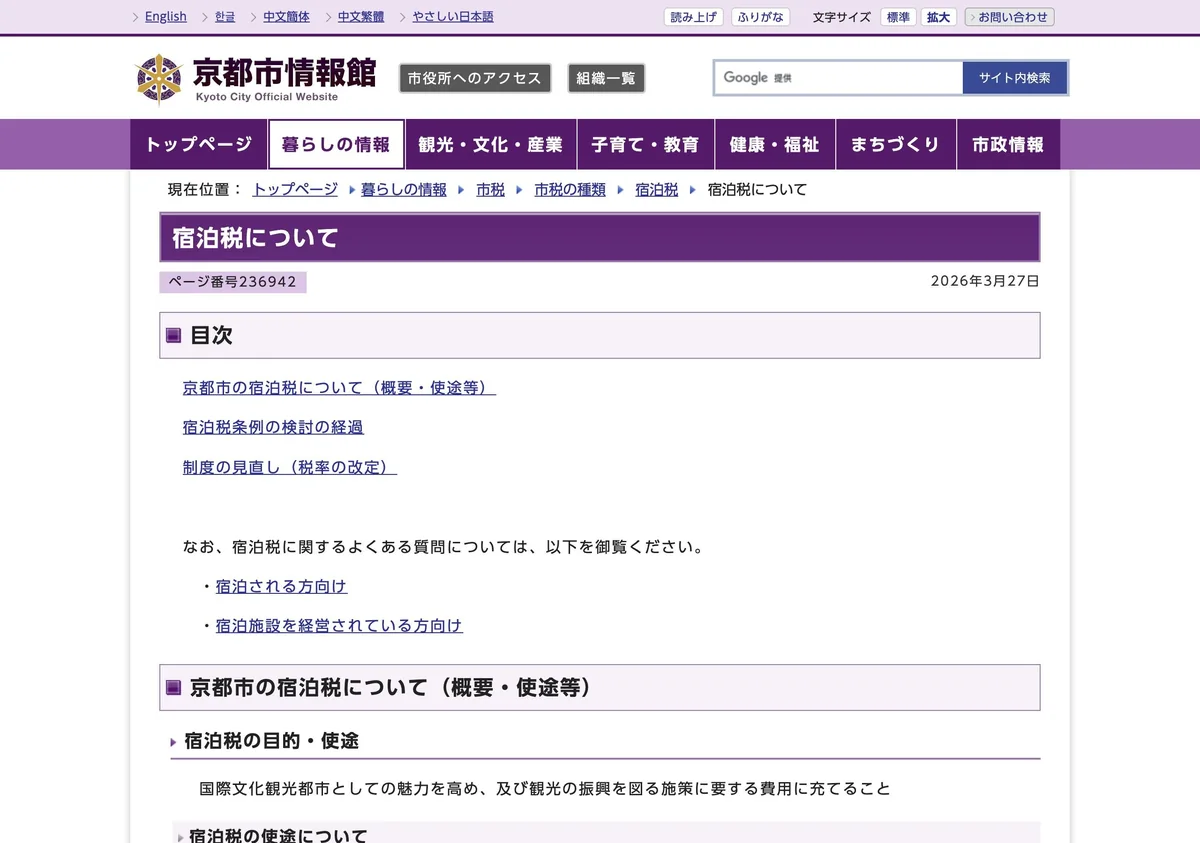The width and height of the screenshot is (1200, 843).
Task: Set text size to 拡大
Action: point(938,17)
